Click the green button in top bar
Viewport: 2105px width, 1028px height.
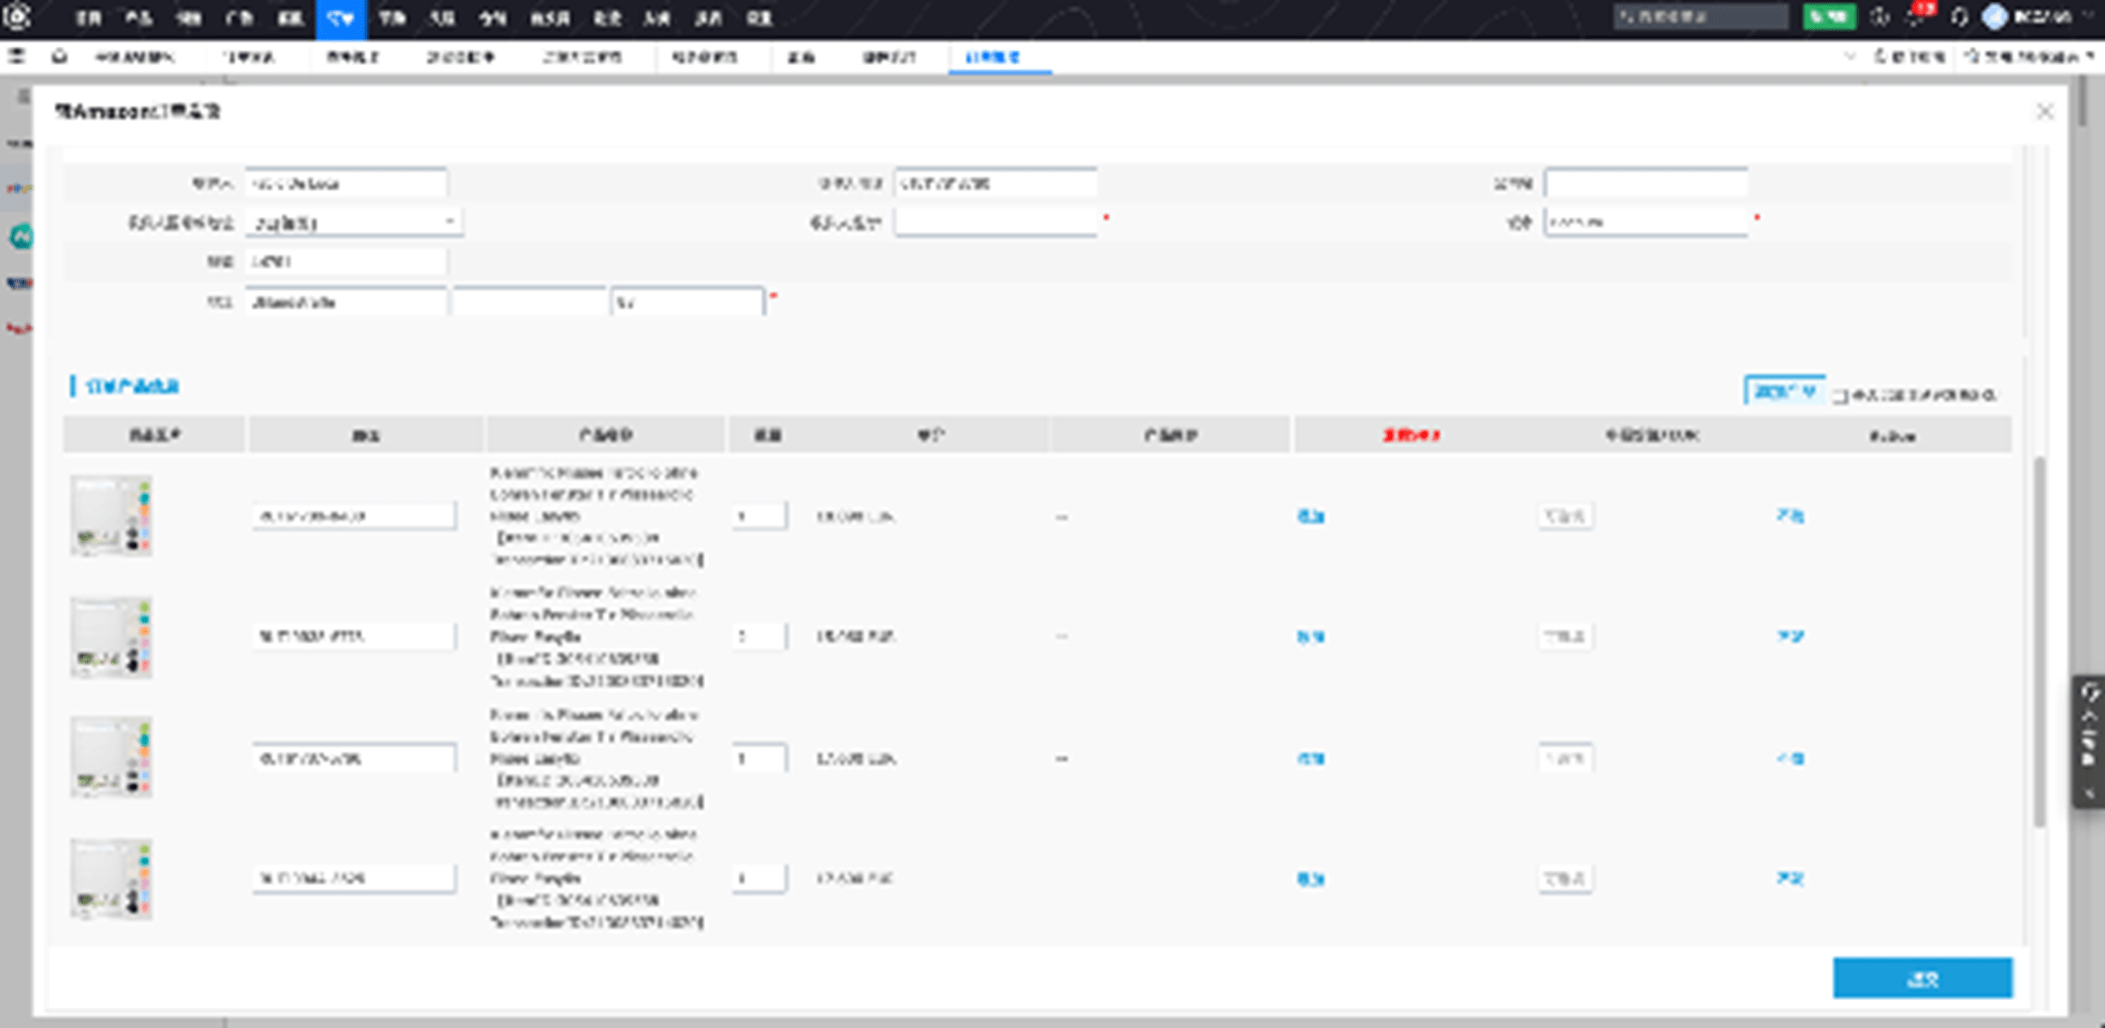click(1828, 17)
